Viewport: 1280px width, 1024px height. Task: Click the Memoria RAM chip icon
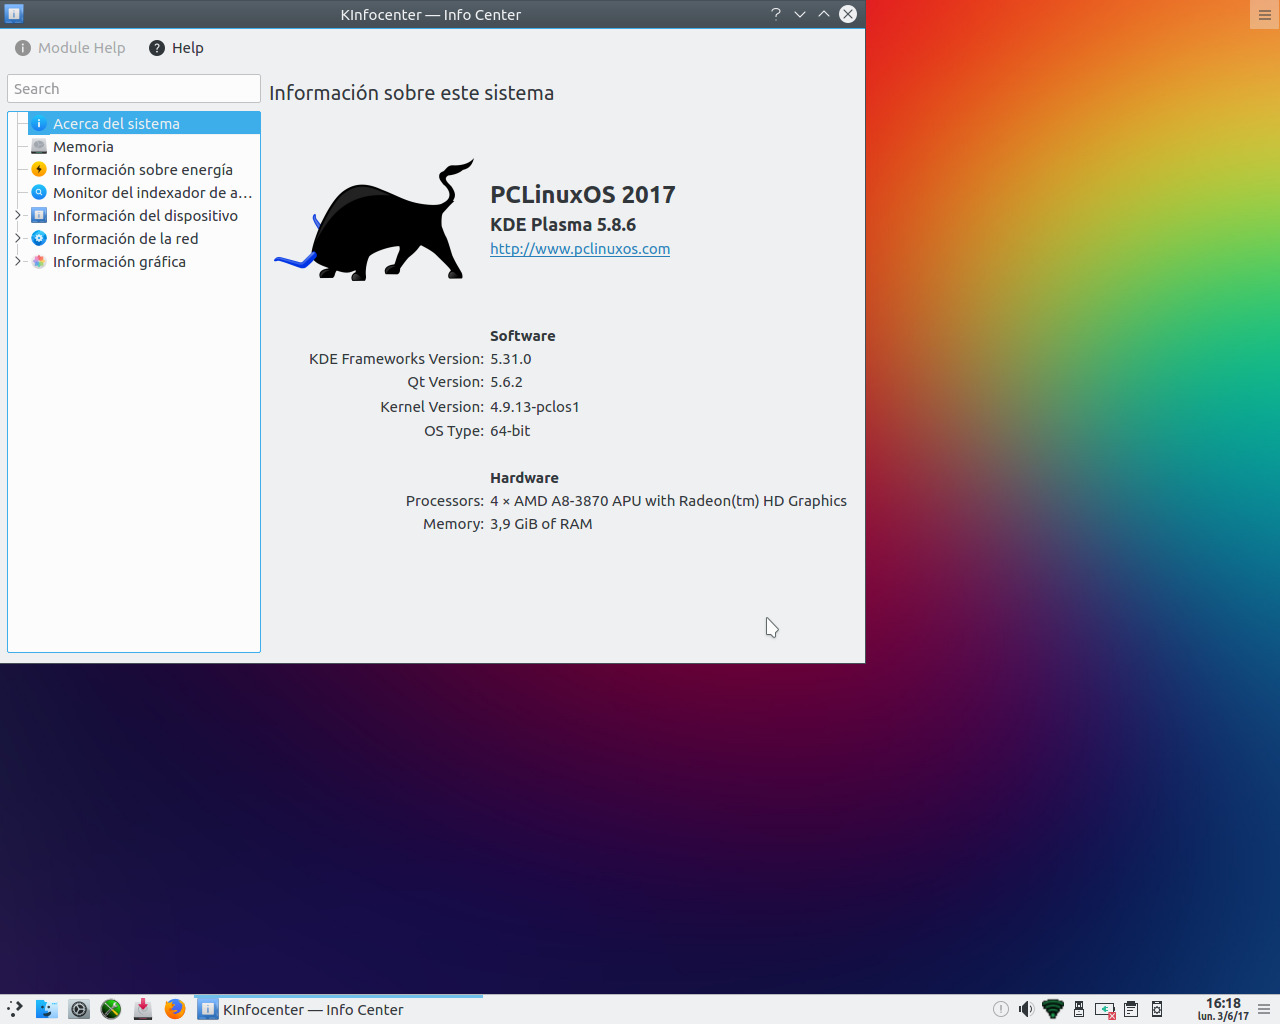point(39,147)
